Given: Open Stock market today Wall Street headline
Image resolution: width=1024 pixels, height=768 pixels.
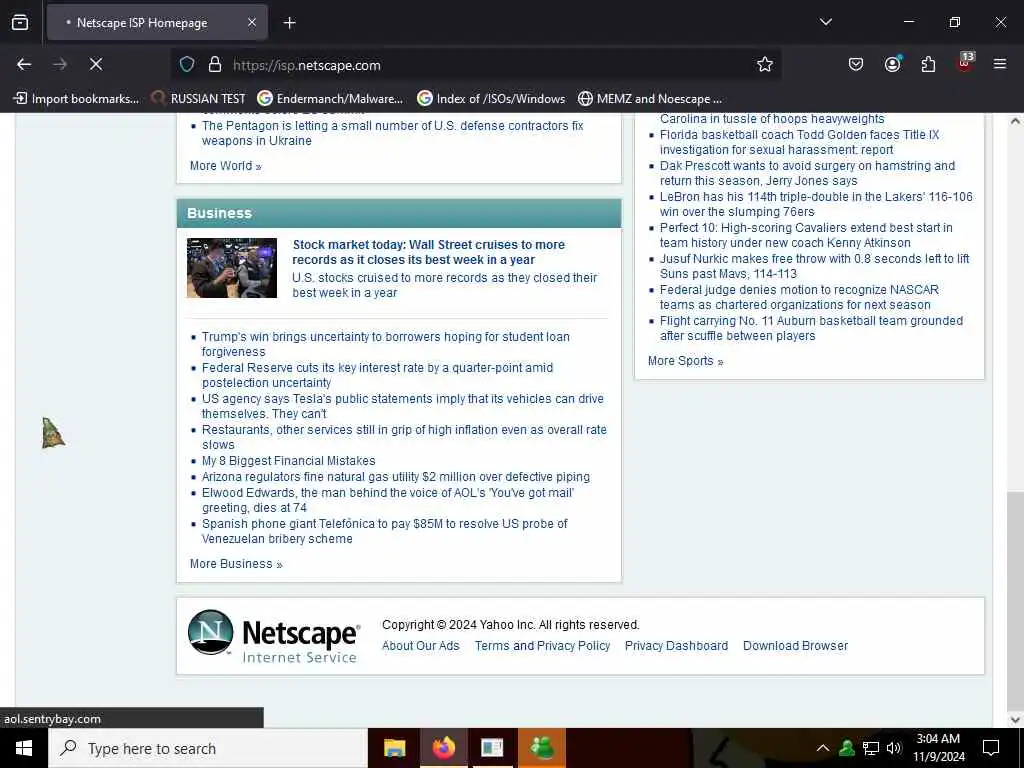Looking at the screenshot, I should [428, 252].
